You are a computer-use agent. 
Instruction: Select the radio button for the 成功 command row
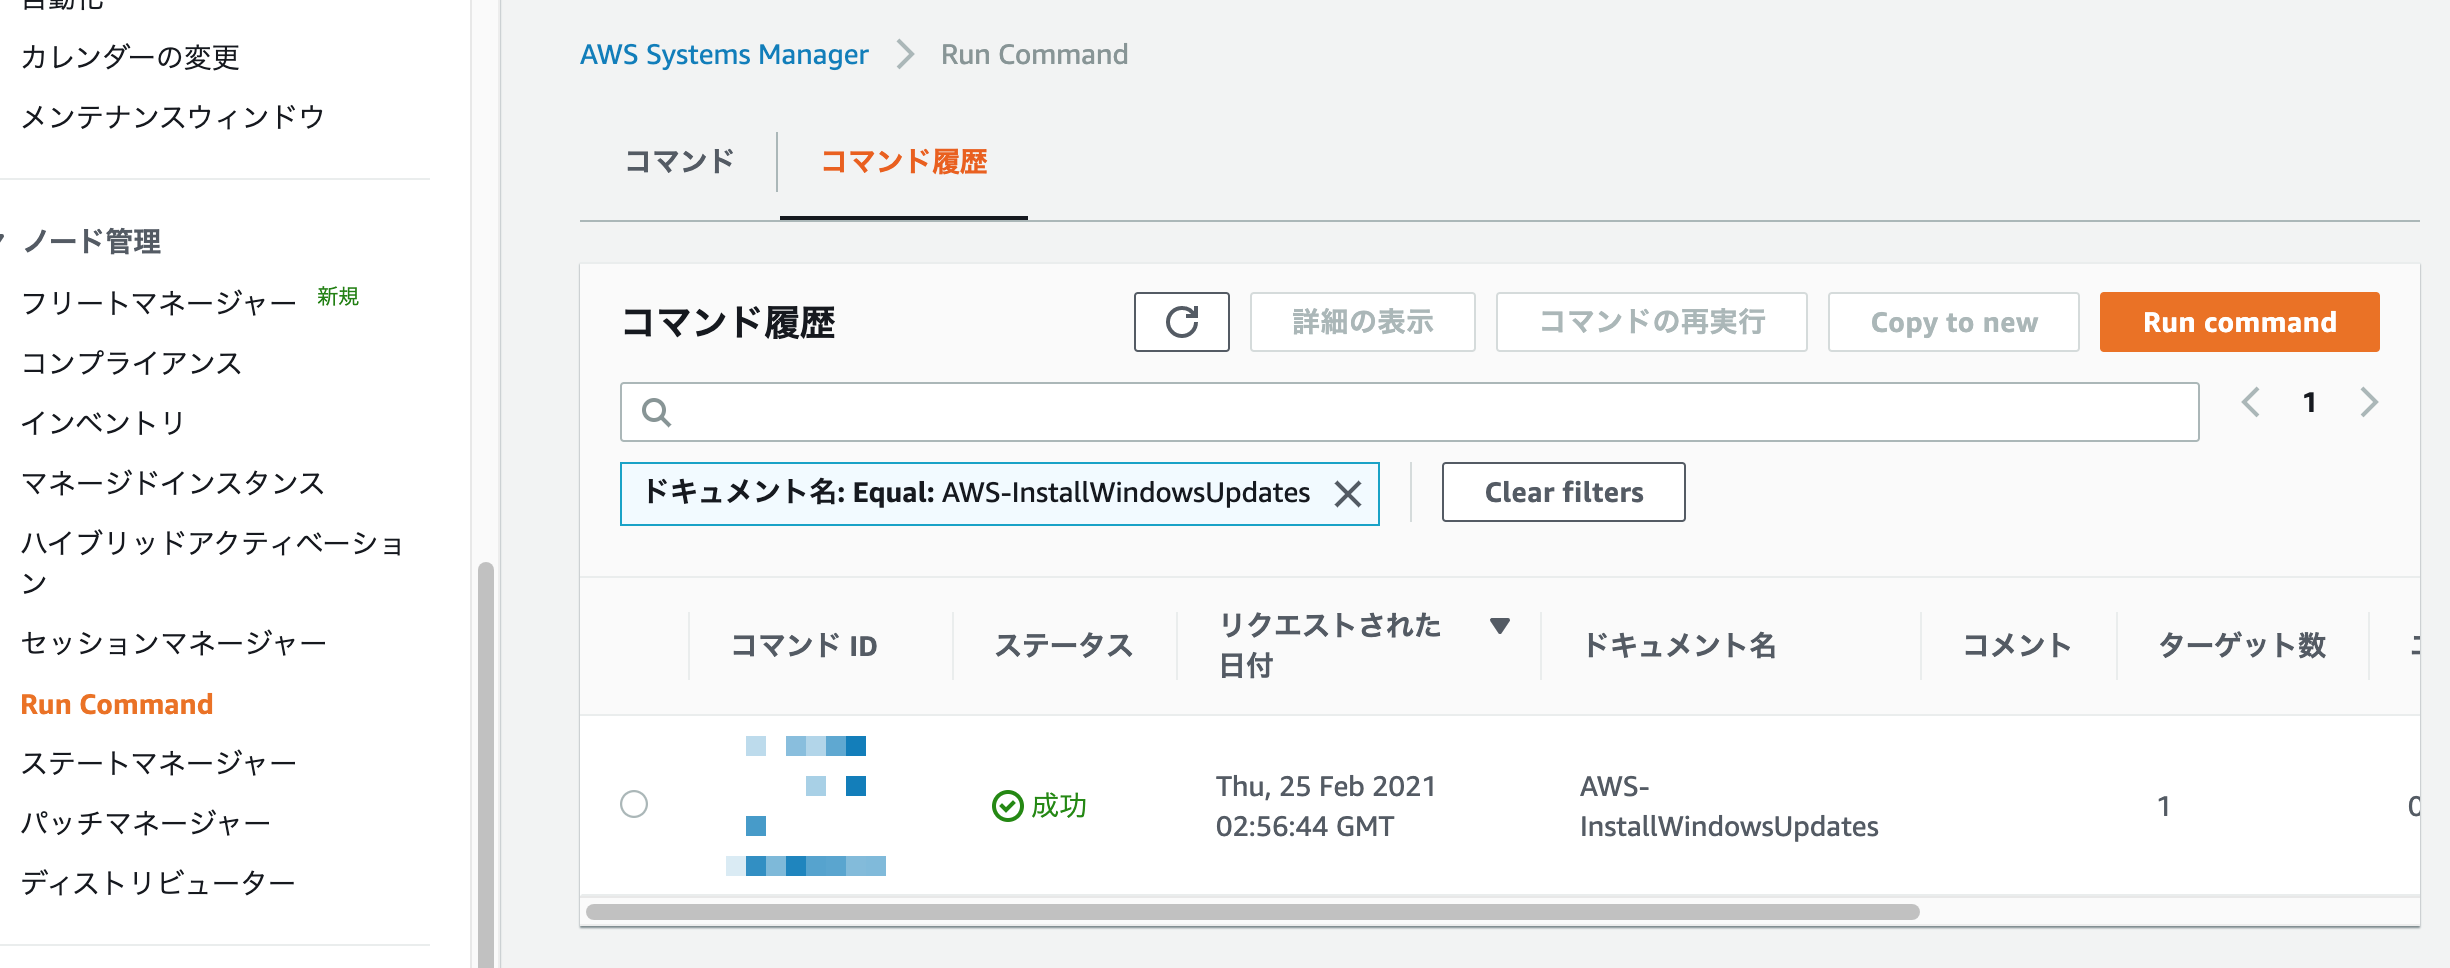(x=634, y=804)
